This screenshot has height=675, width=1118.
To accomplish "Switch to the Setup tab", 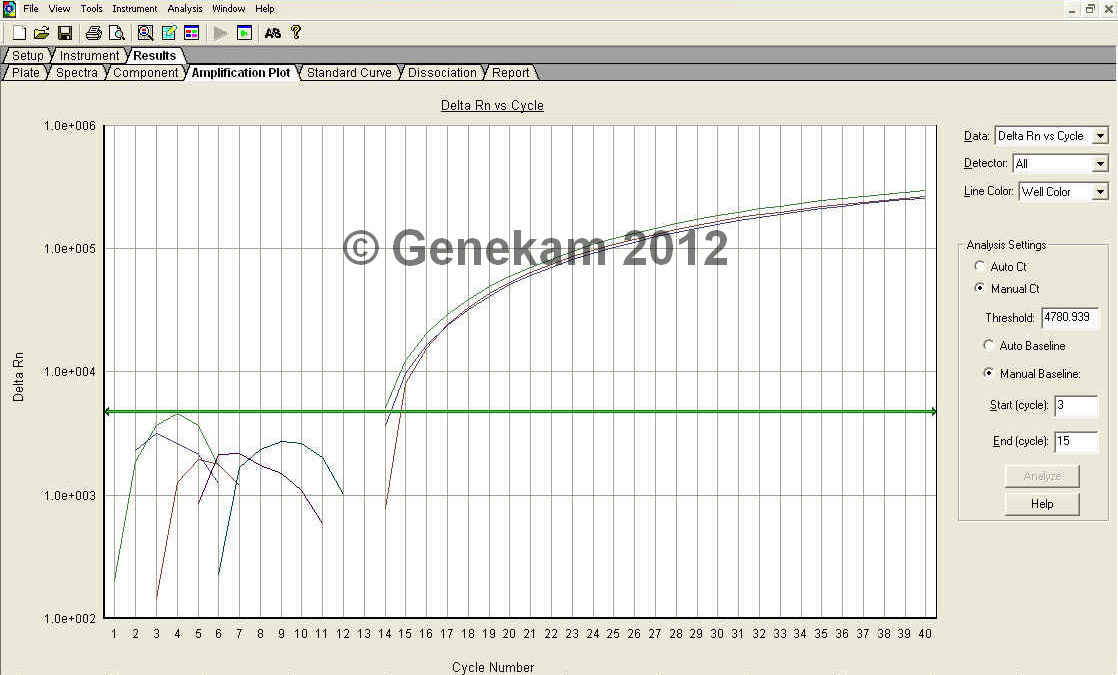I will tap(27, 56).
